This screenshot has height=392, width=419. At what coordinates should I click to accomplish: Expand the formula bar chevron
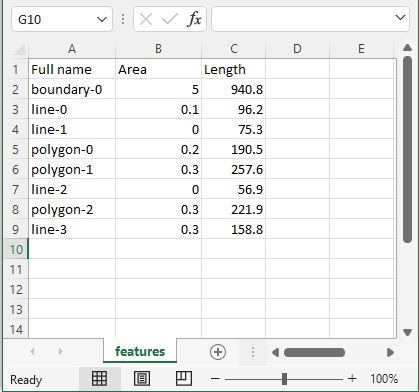[400, 17]
